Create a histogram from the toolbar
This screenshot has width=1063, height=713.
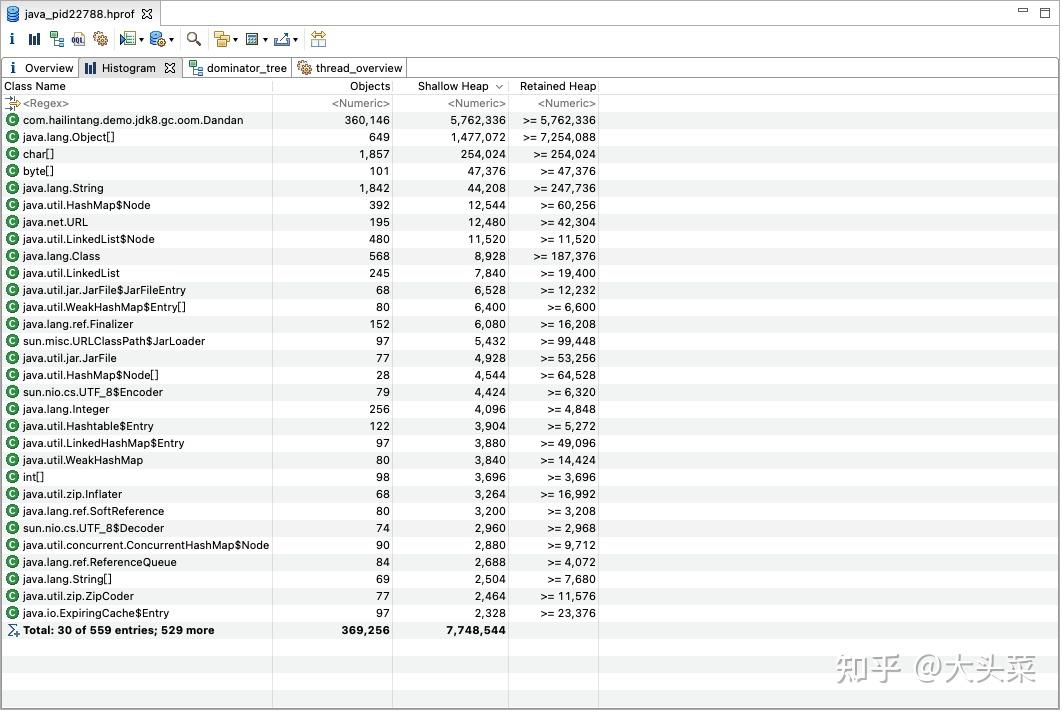tap(34, 39)
